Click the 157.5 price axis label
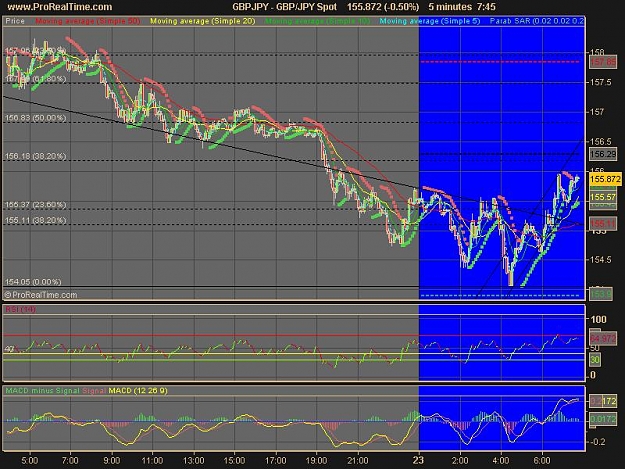Viewport: 625px width, 469px height. (x=601, y=82)
